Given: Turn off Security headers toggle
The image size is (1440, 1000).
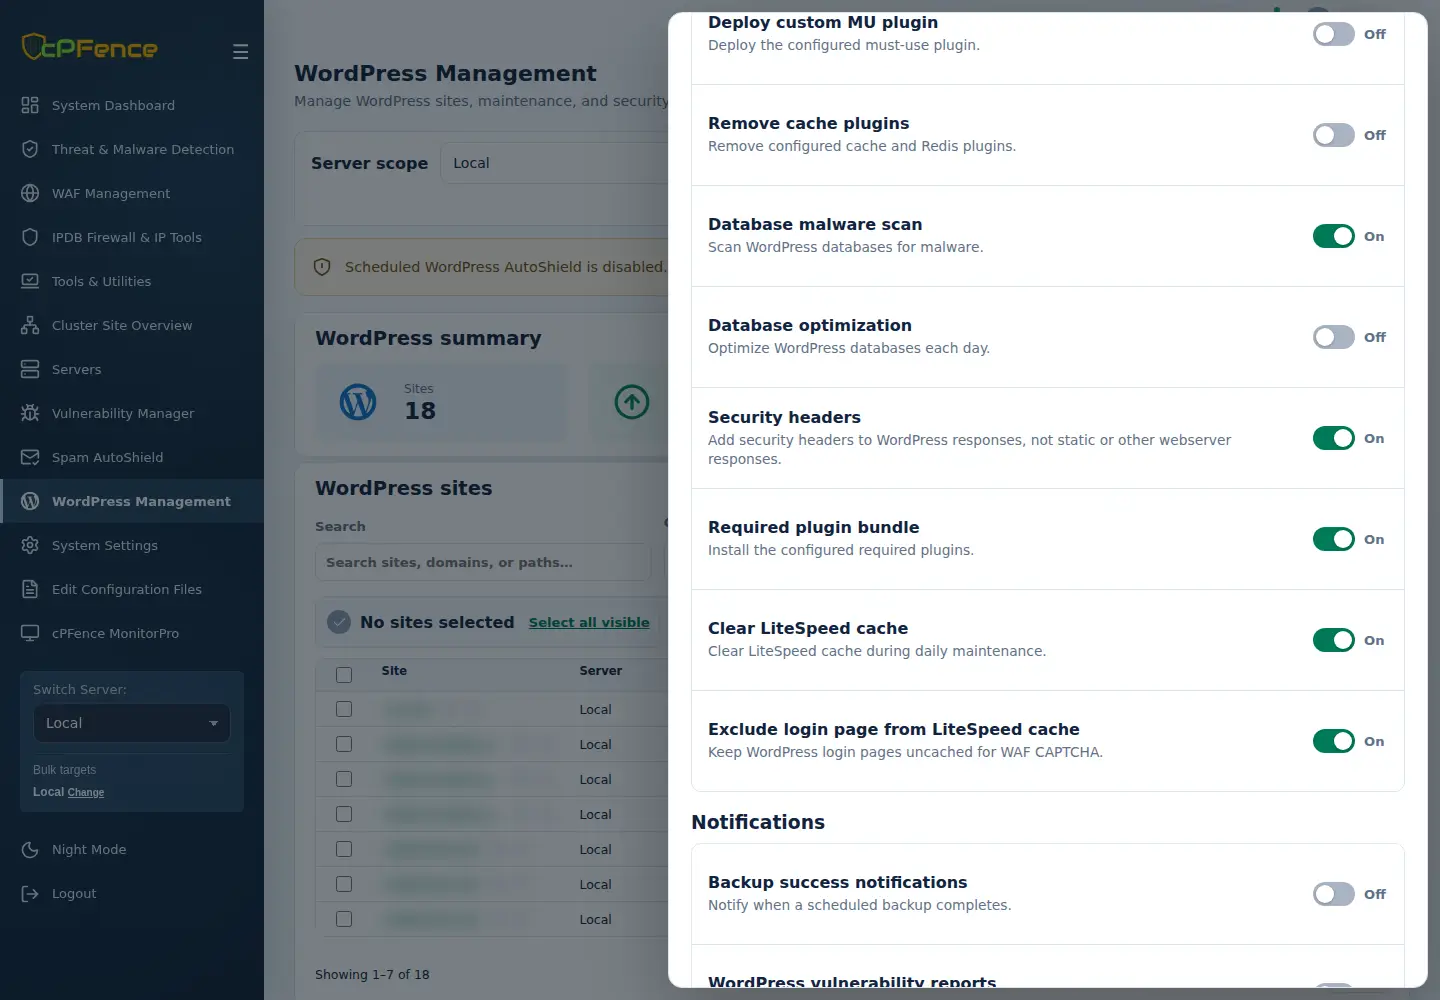Looking at the screenshot, I should (1334, 438).
